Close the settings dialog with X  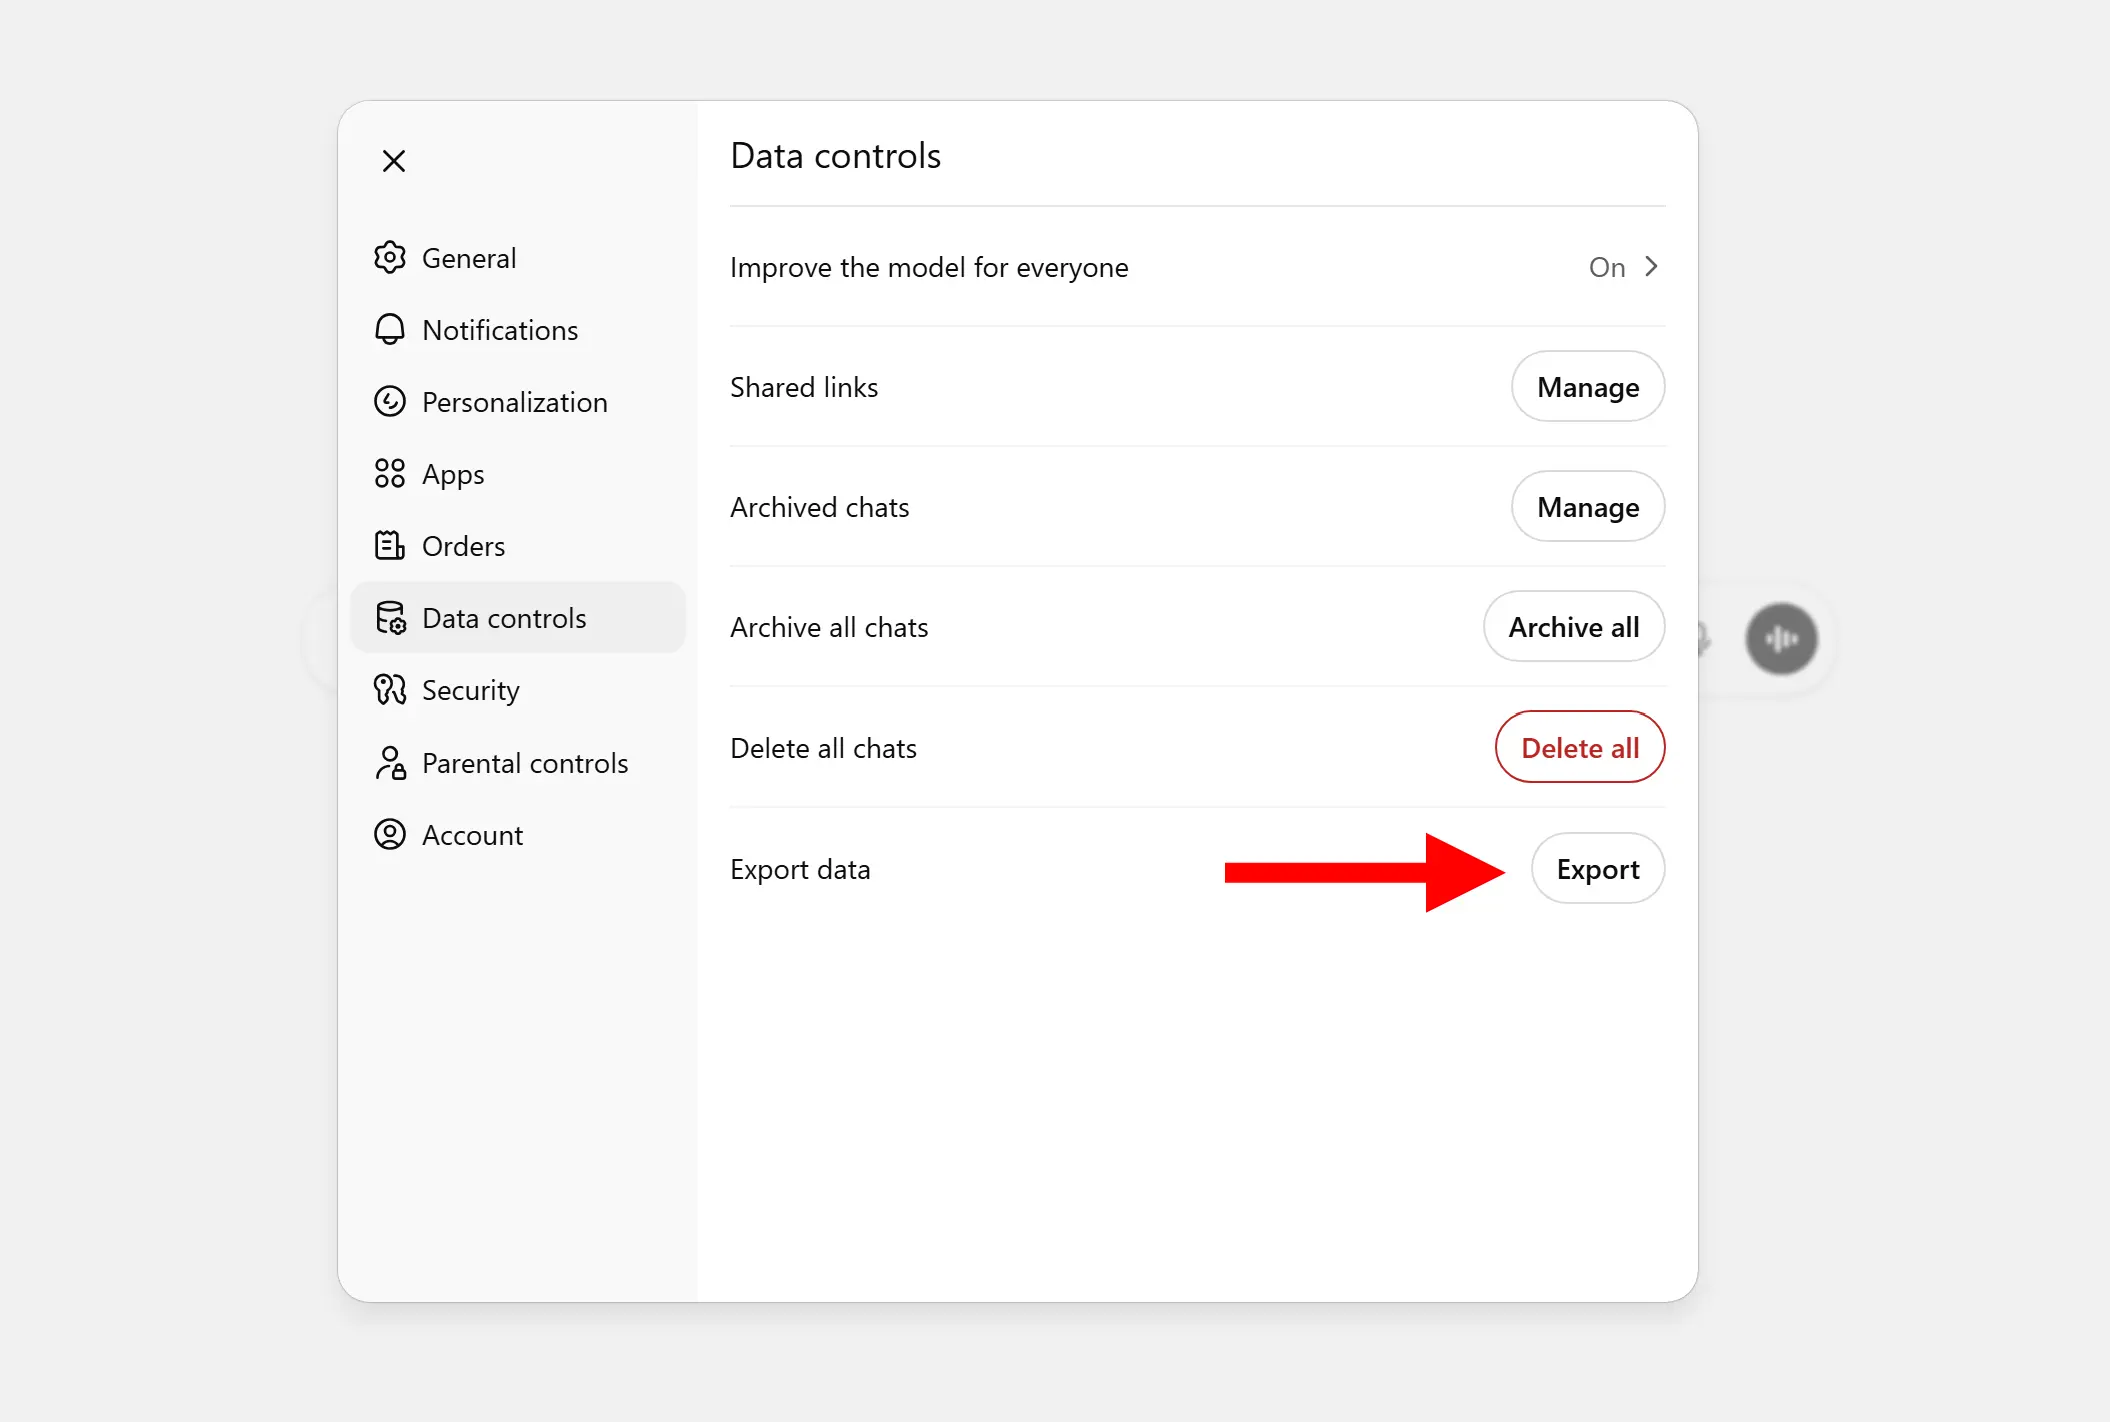pos(394,161)
